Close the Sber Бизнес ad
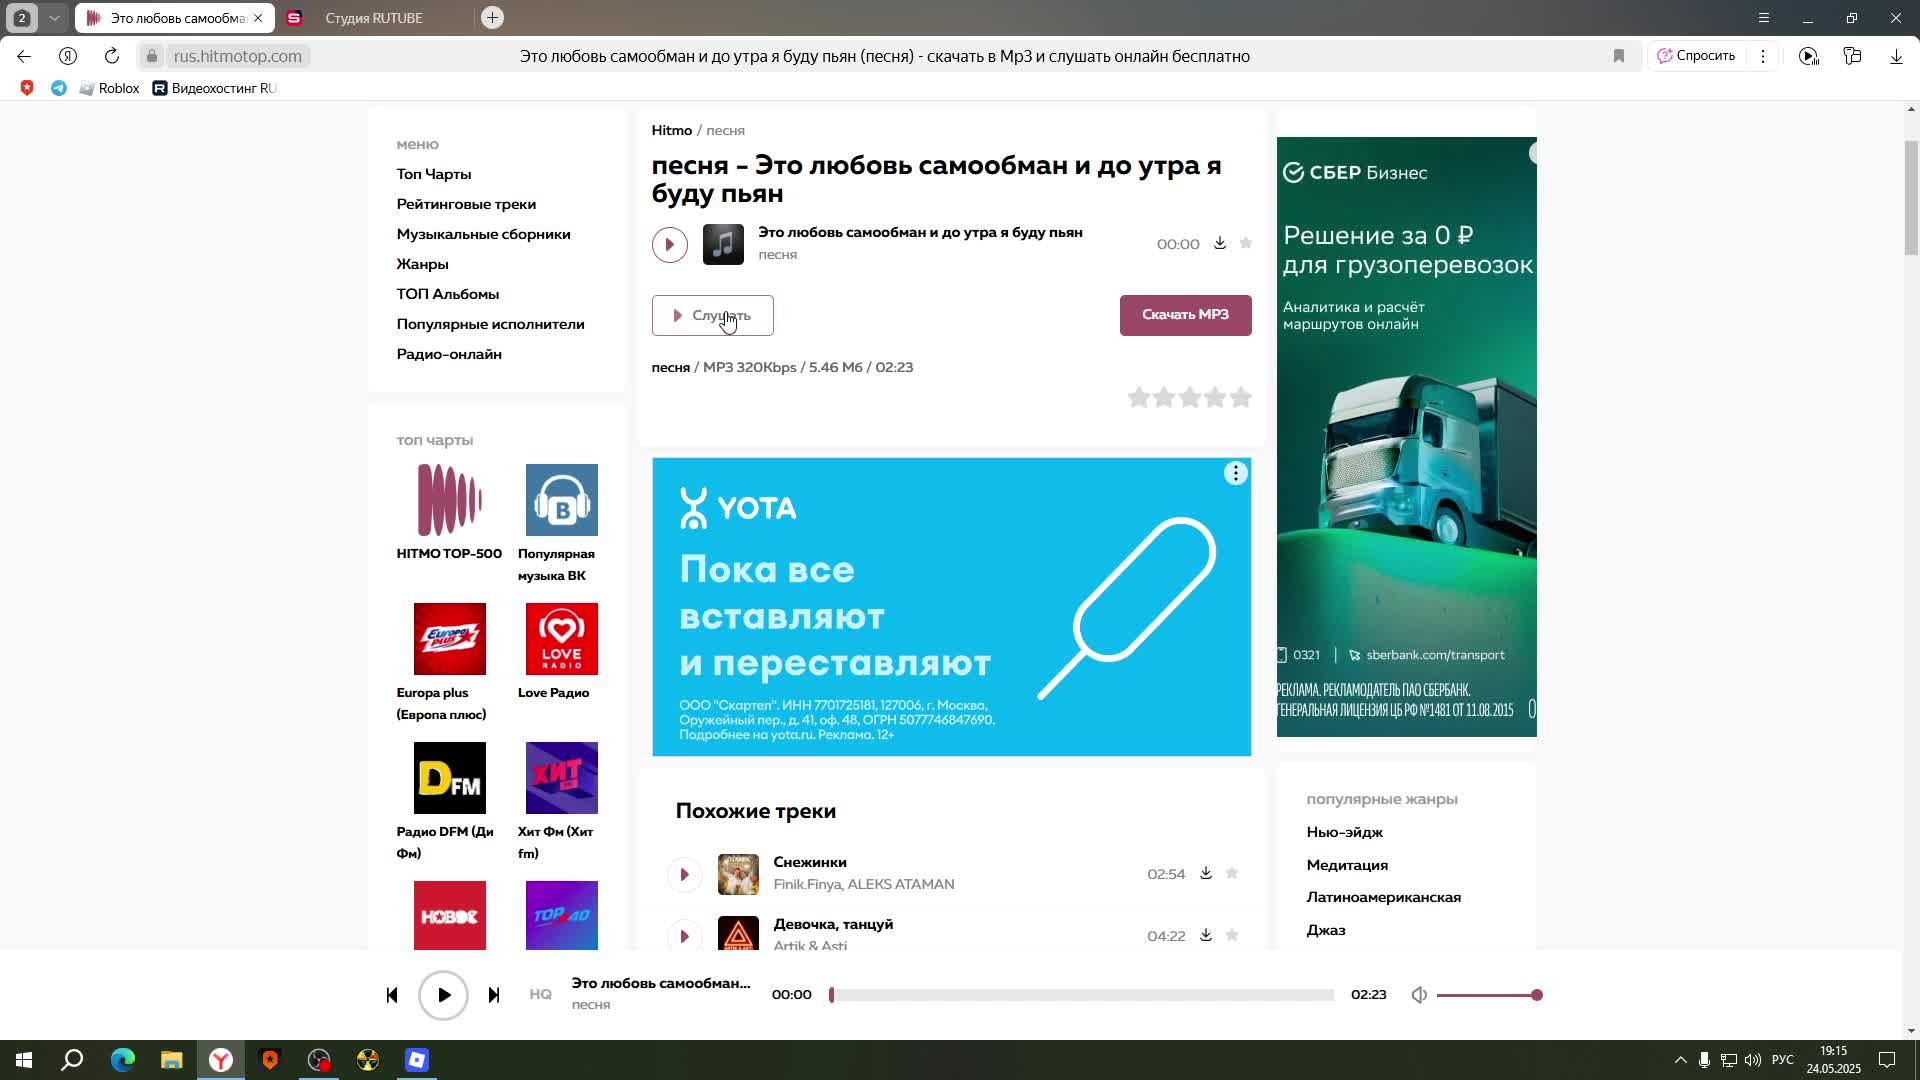This screenshot has height=1080, width=1920. click(x=1532, y=153)
